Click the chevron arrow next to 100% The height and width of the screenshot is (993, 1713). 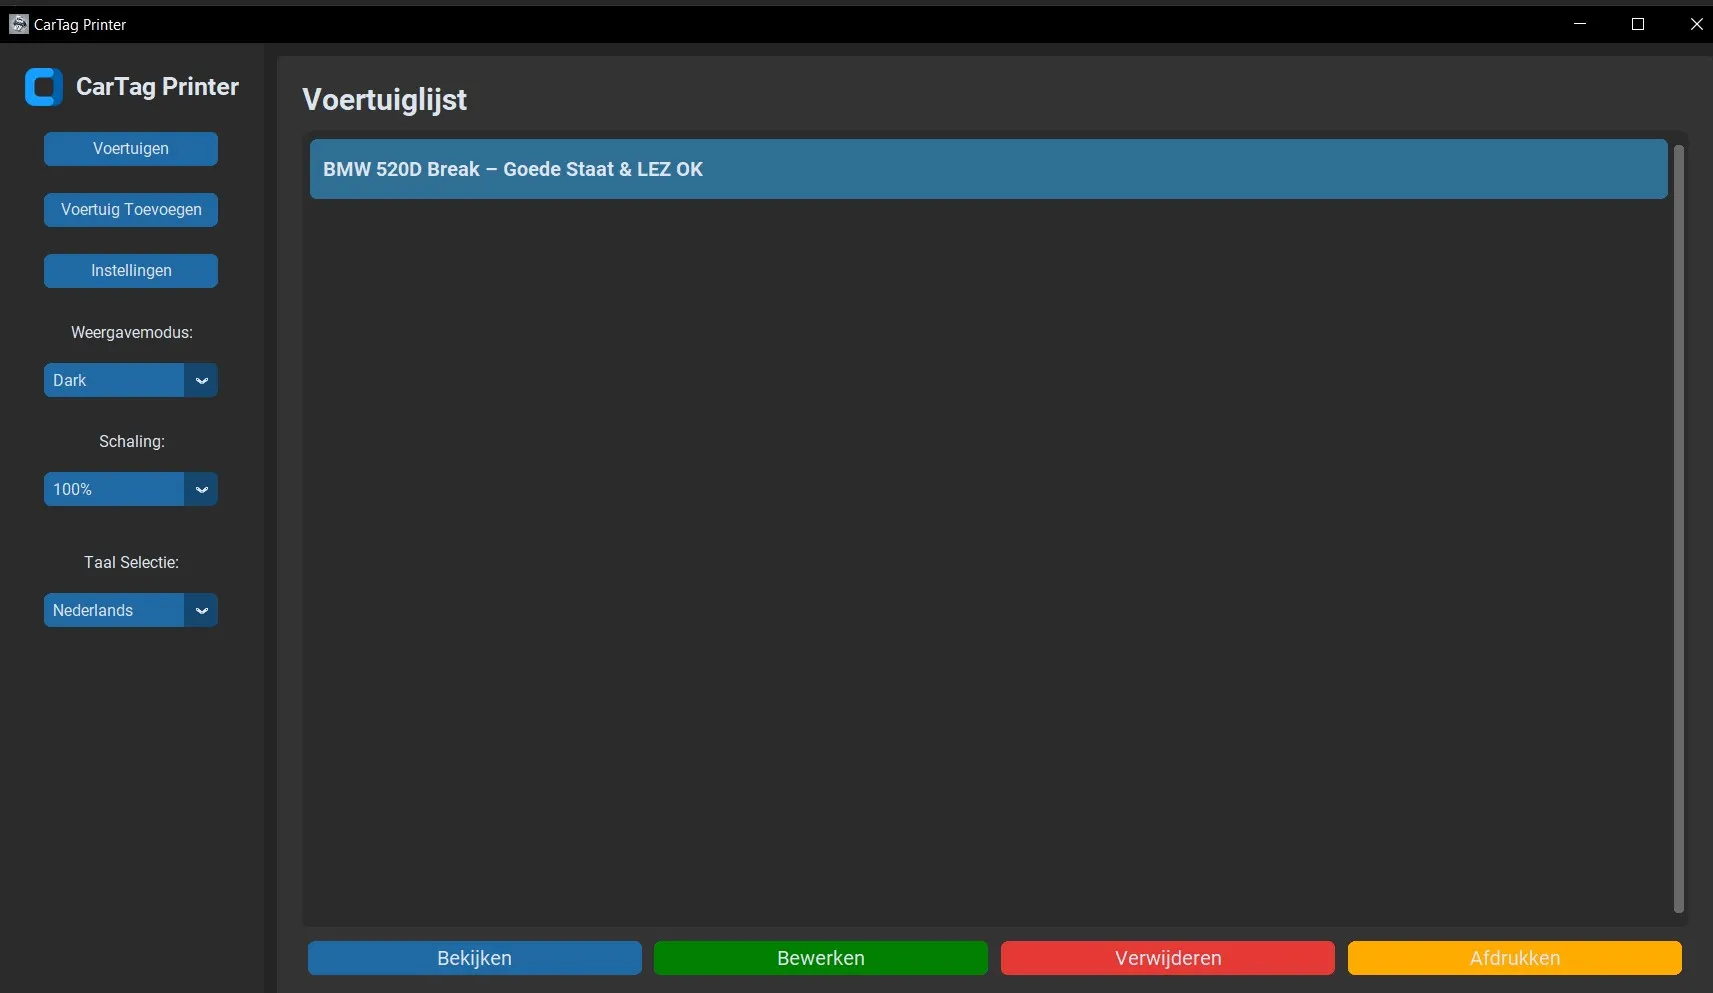click(202, 489)
